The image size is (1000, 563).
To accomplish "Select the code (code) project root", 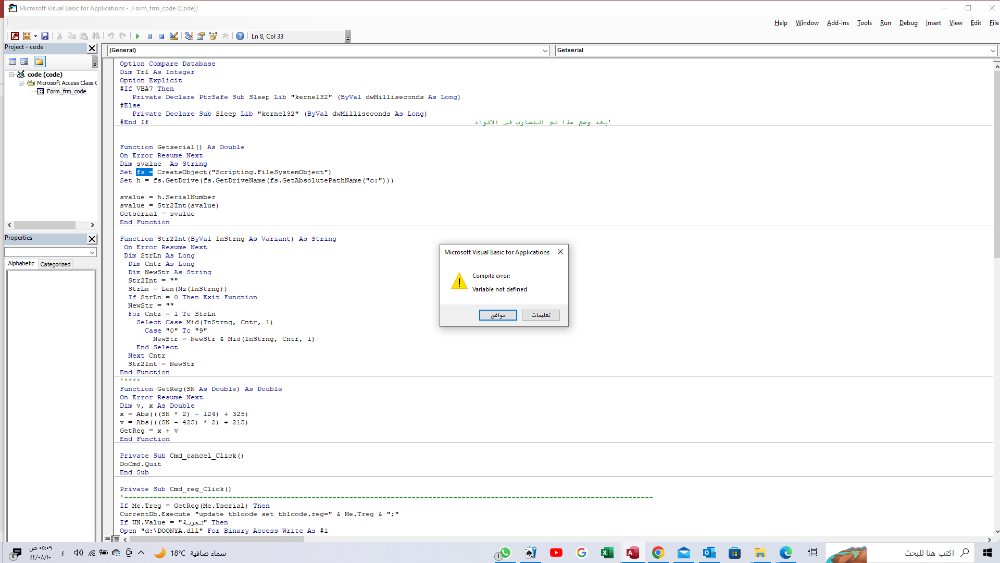I will click(45, 75).
